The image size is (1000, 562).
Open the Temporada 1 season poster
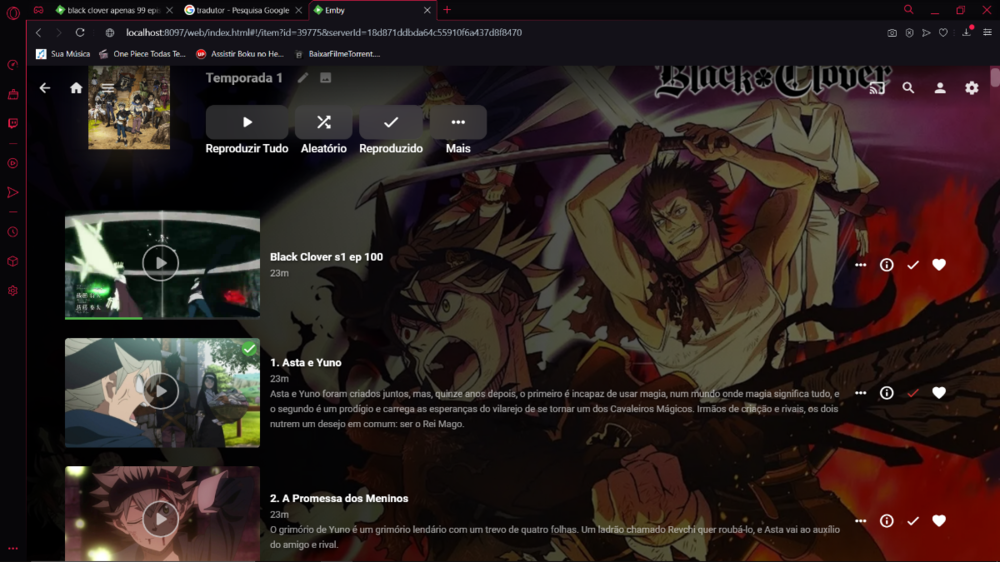pyautogui.click(x=129, y=108)
